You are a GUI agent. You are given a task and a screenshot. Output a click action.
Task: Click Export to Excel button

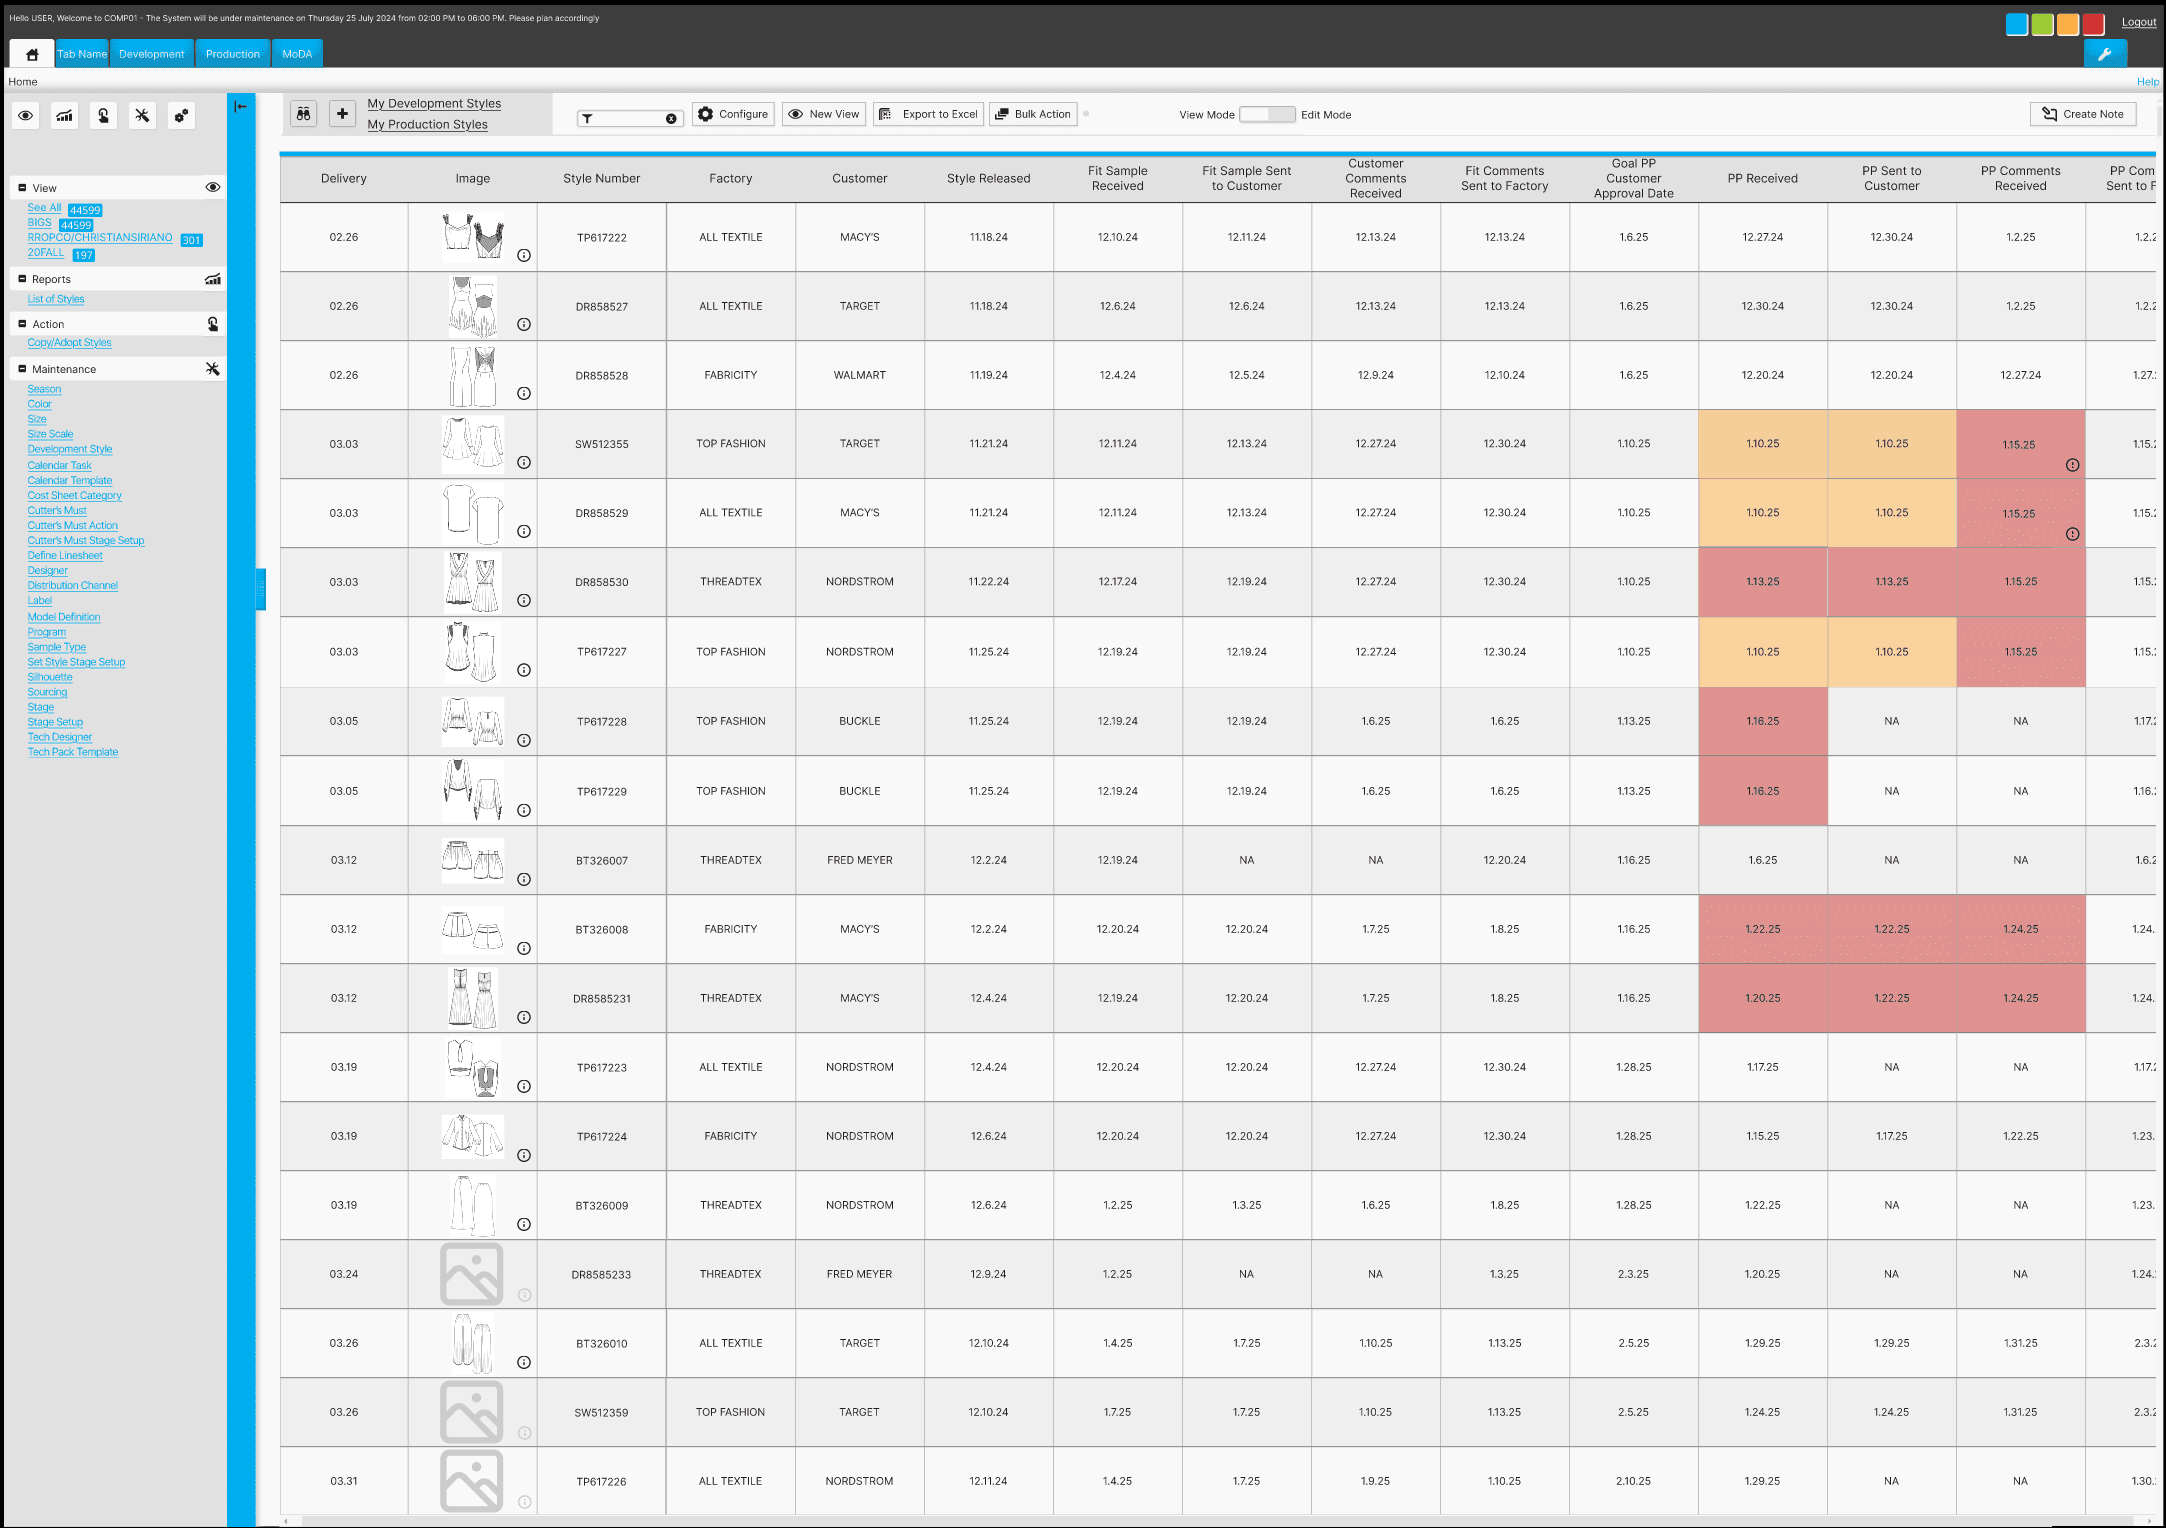point(928,114)
